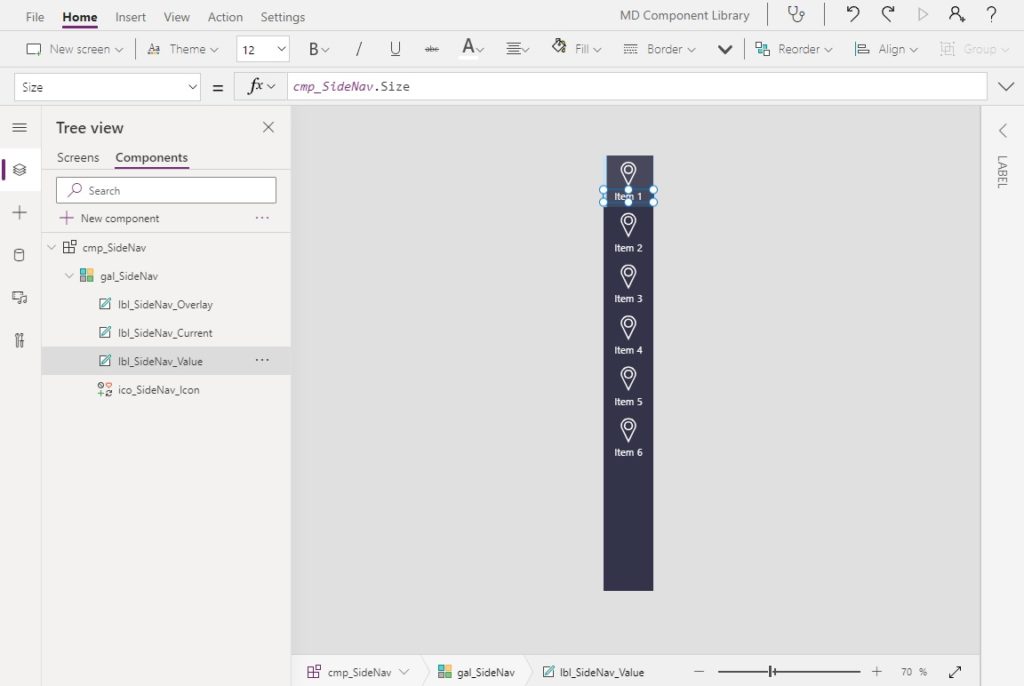
Task: Open the Settings menu
Action: [x=282, y=16]
